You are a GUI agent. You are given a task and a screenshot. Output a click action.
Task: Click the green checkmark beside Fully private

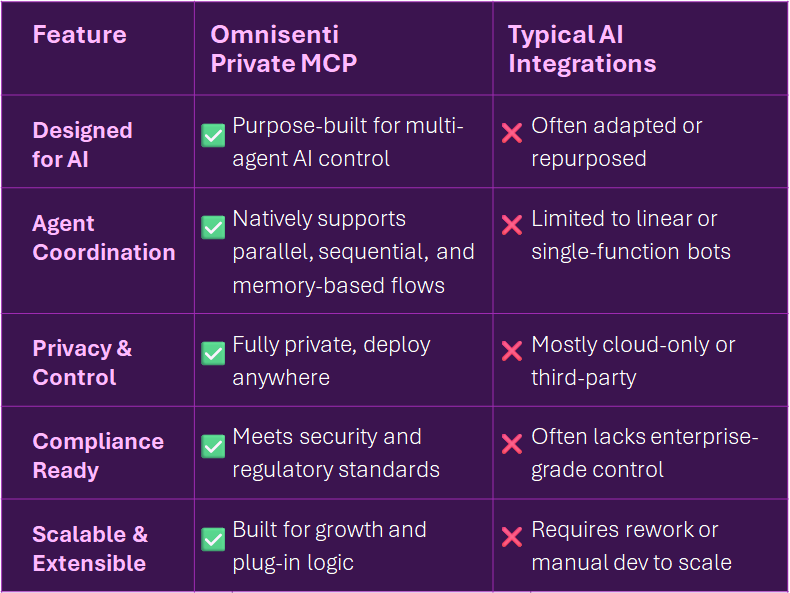click(213, 353)
